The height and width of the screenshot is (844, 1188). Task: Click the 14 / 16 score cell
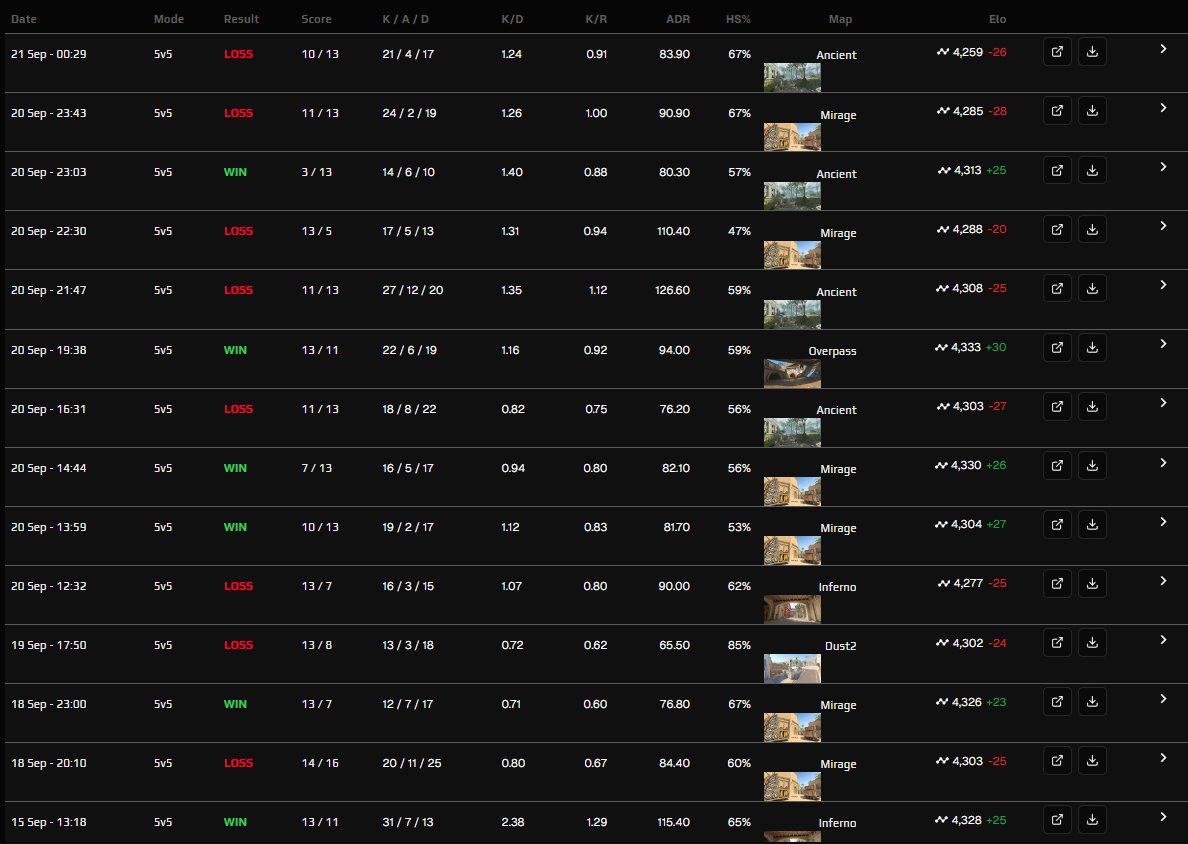(320, 763)
